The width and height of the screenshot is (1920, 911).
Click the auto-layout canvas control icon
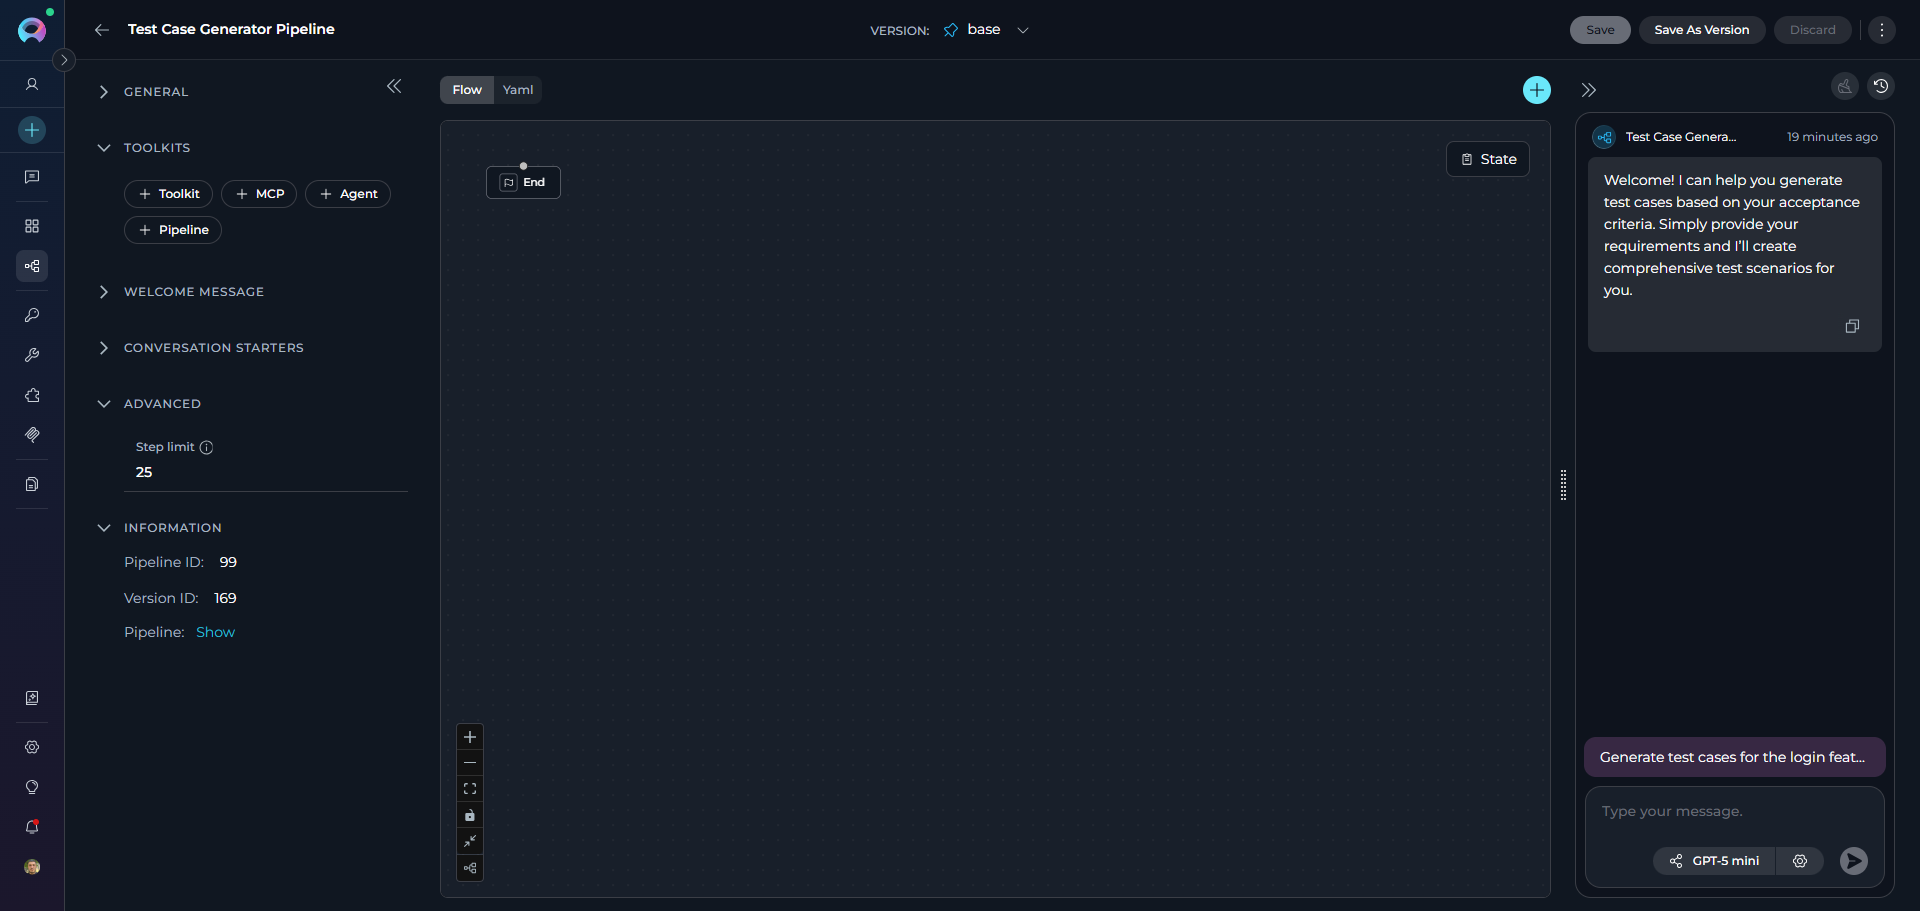(470, 868)
